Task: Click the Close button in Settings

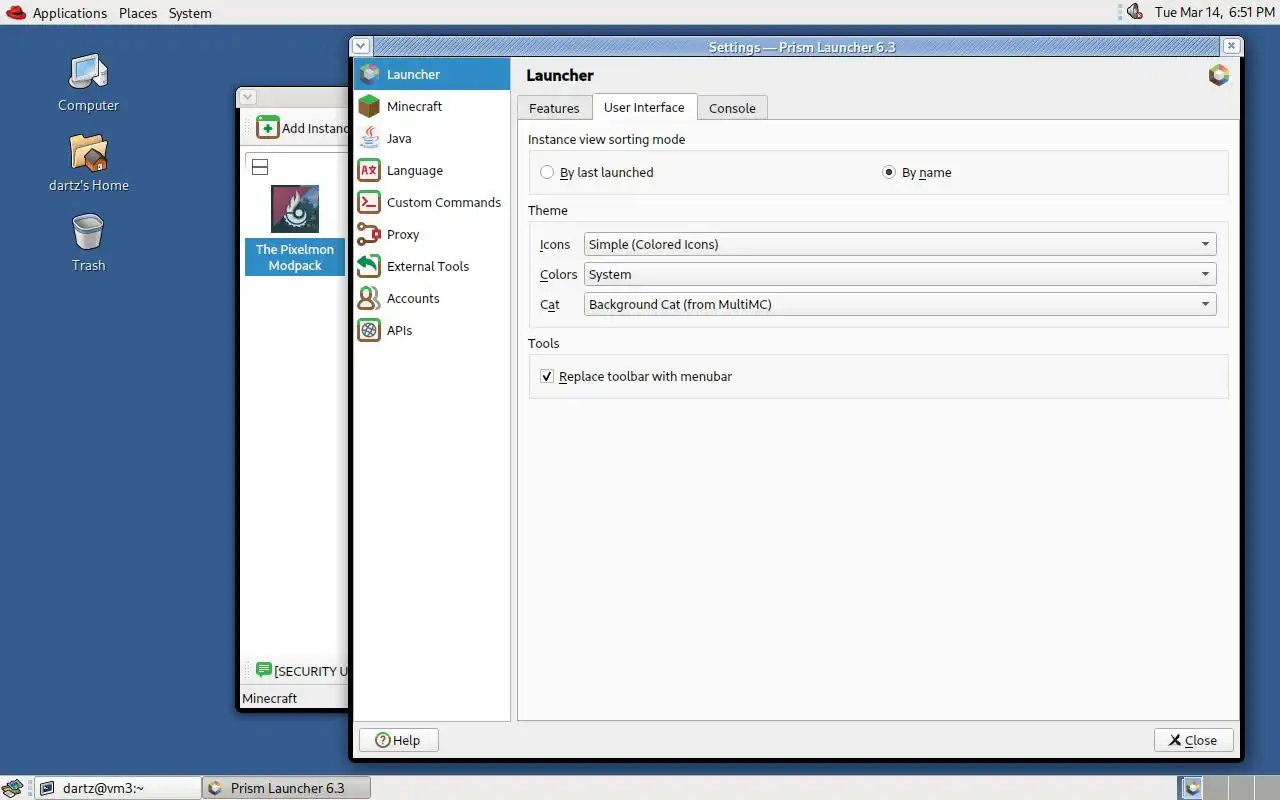Action: coord(1194,740)
